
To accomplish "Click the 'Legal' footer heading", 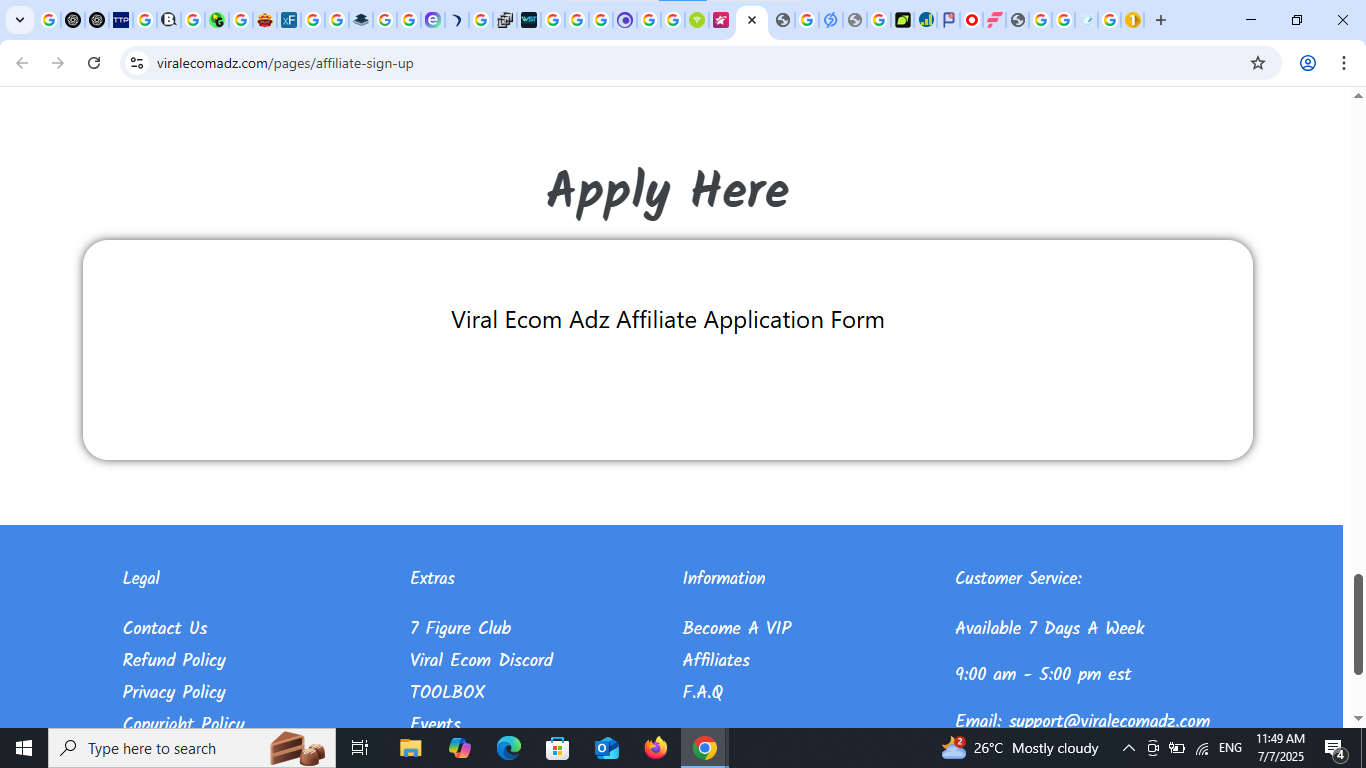I will click(x=141, y=578).
